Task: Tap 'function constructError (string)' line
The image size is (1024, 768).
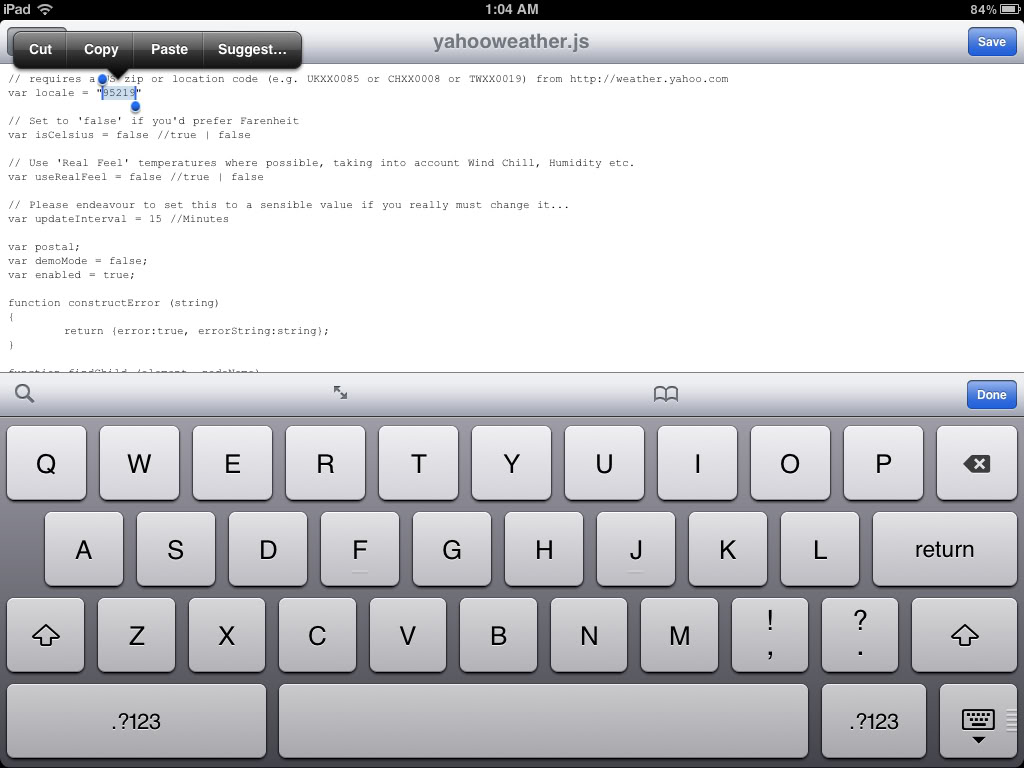Action: [114, 303]
